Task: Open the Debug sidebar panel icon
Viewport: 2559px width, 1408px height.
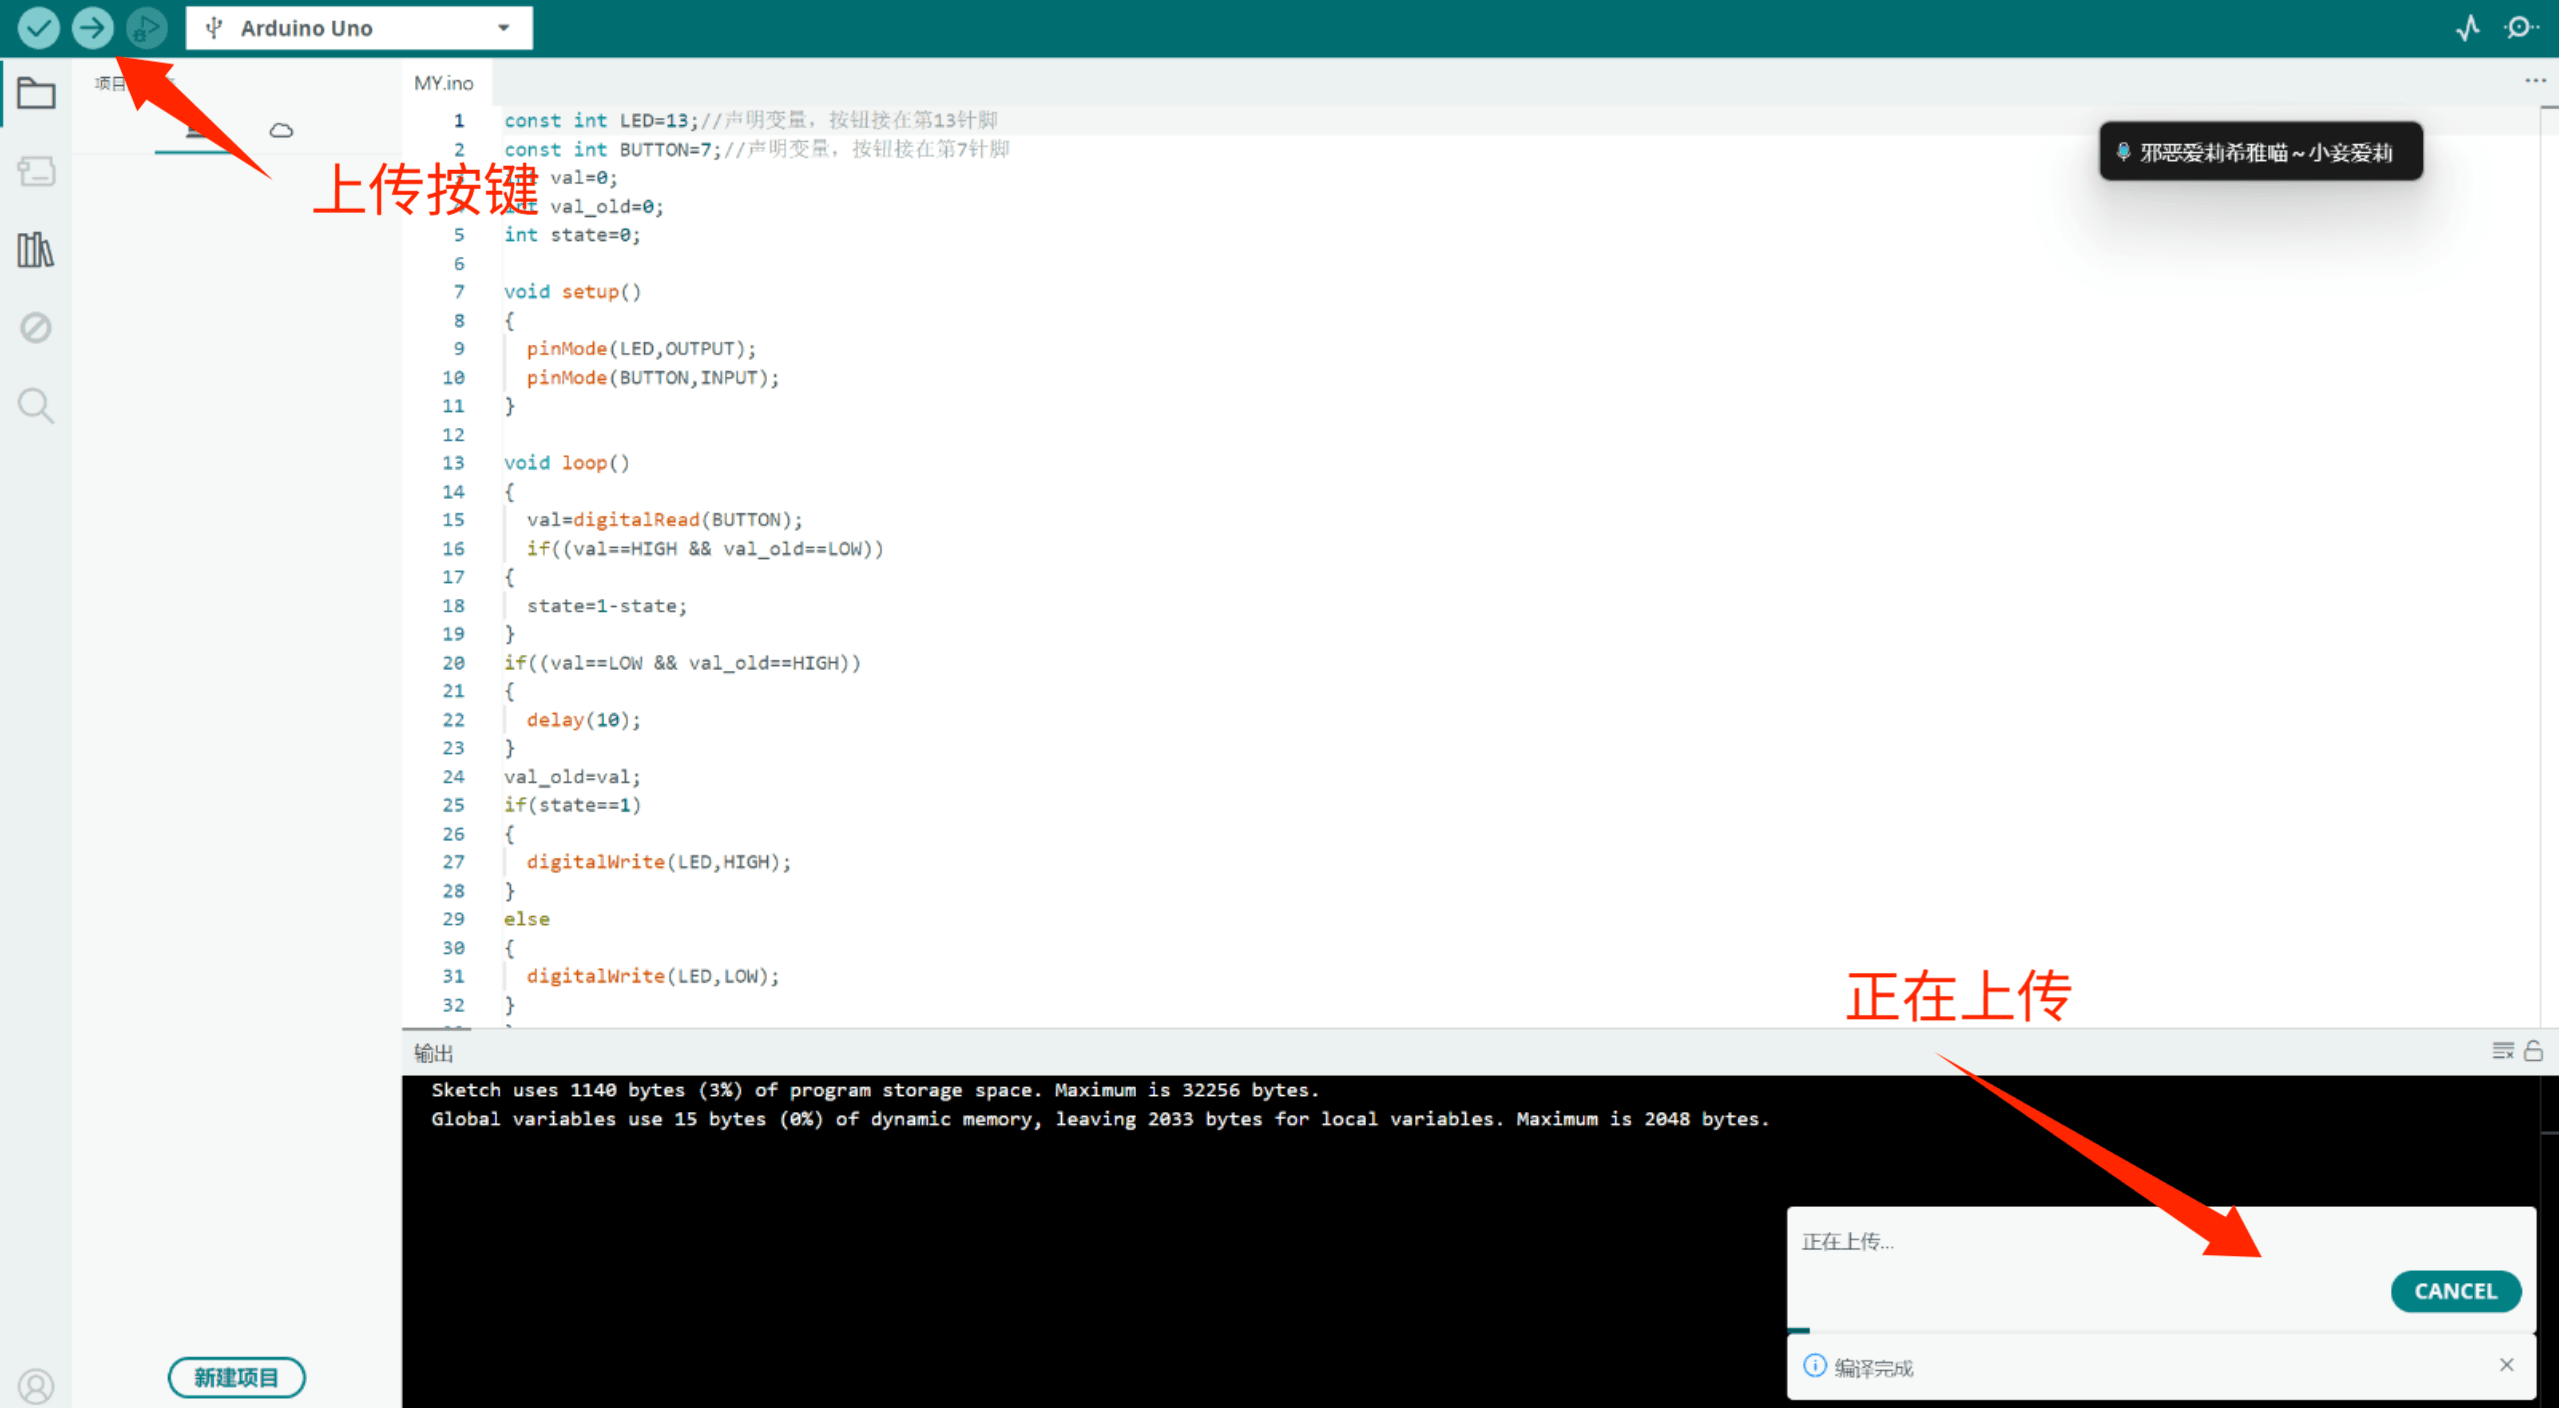Action: (x=36, y=328)
